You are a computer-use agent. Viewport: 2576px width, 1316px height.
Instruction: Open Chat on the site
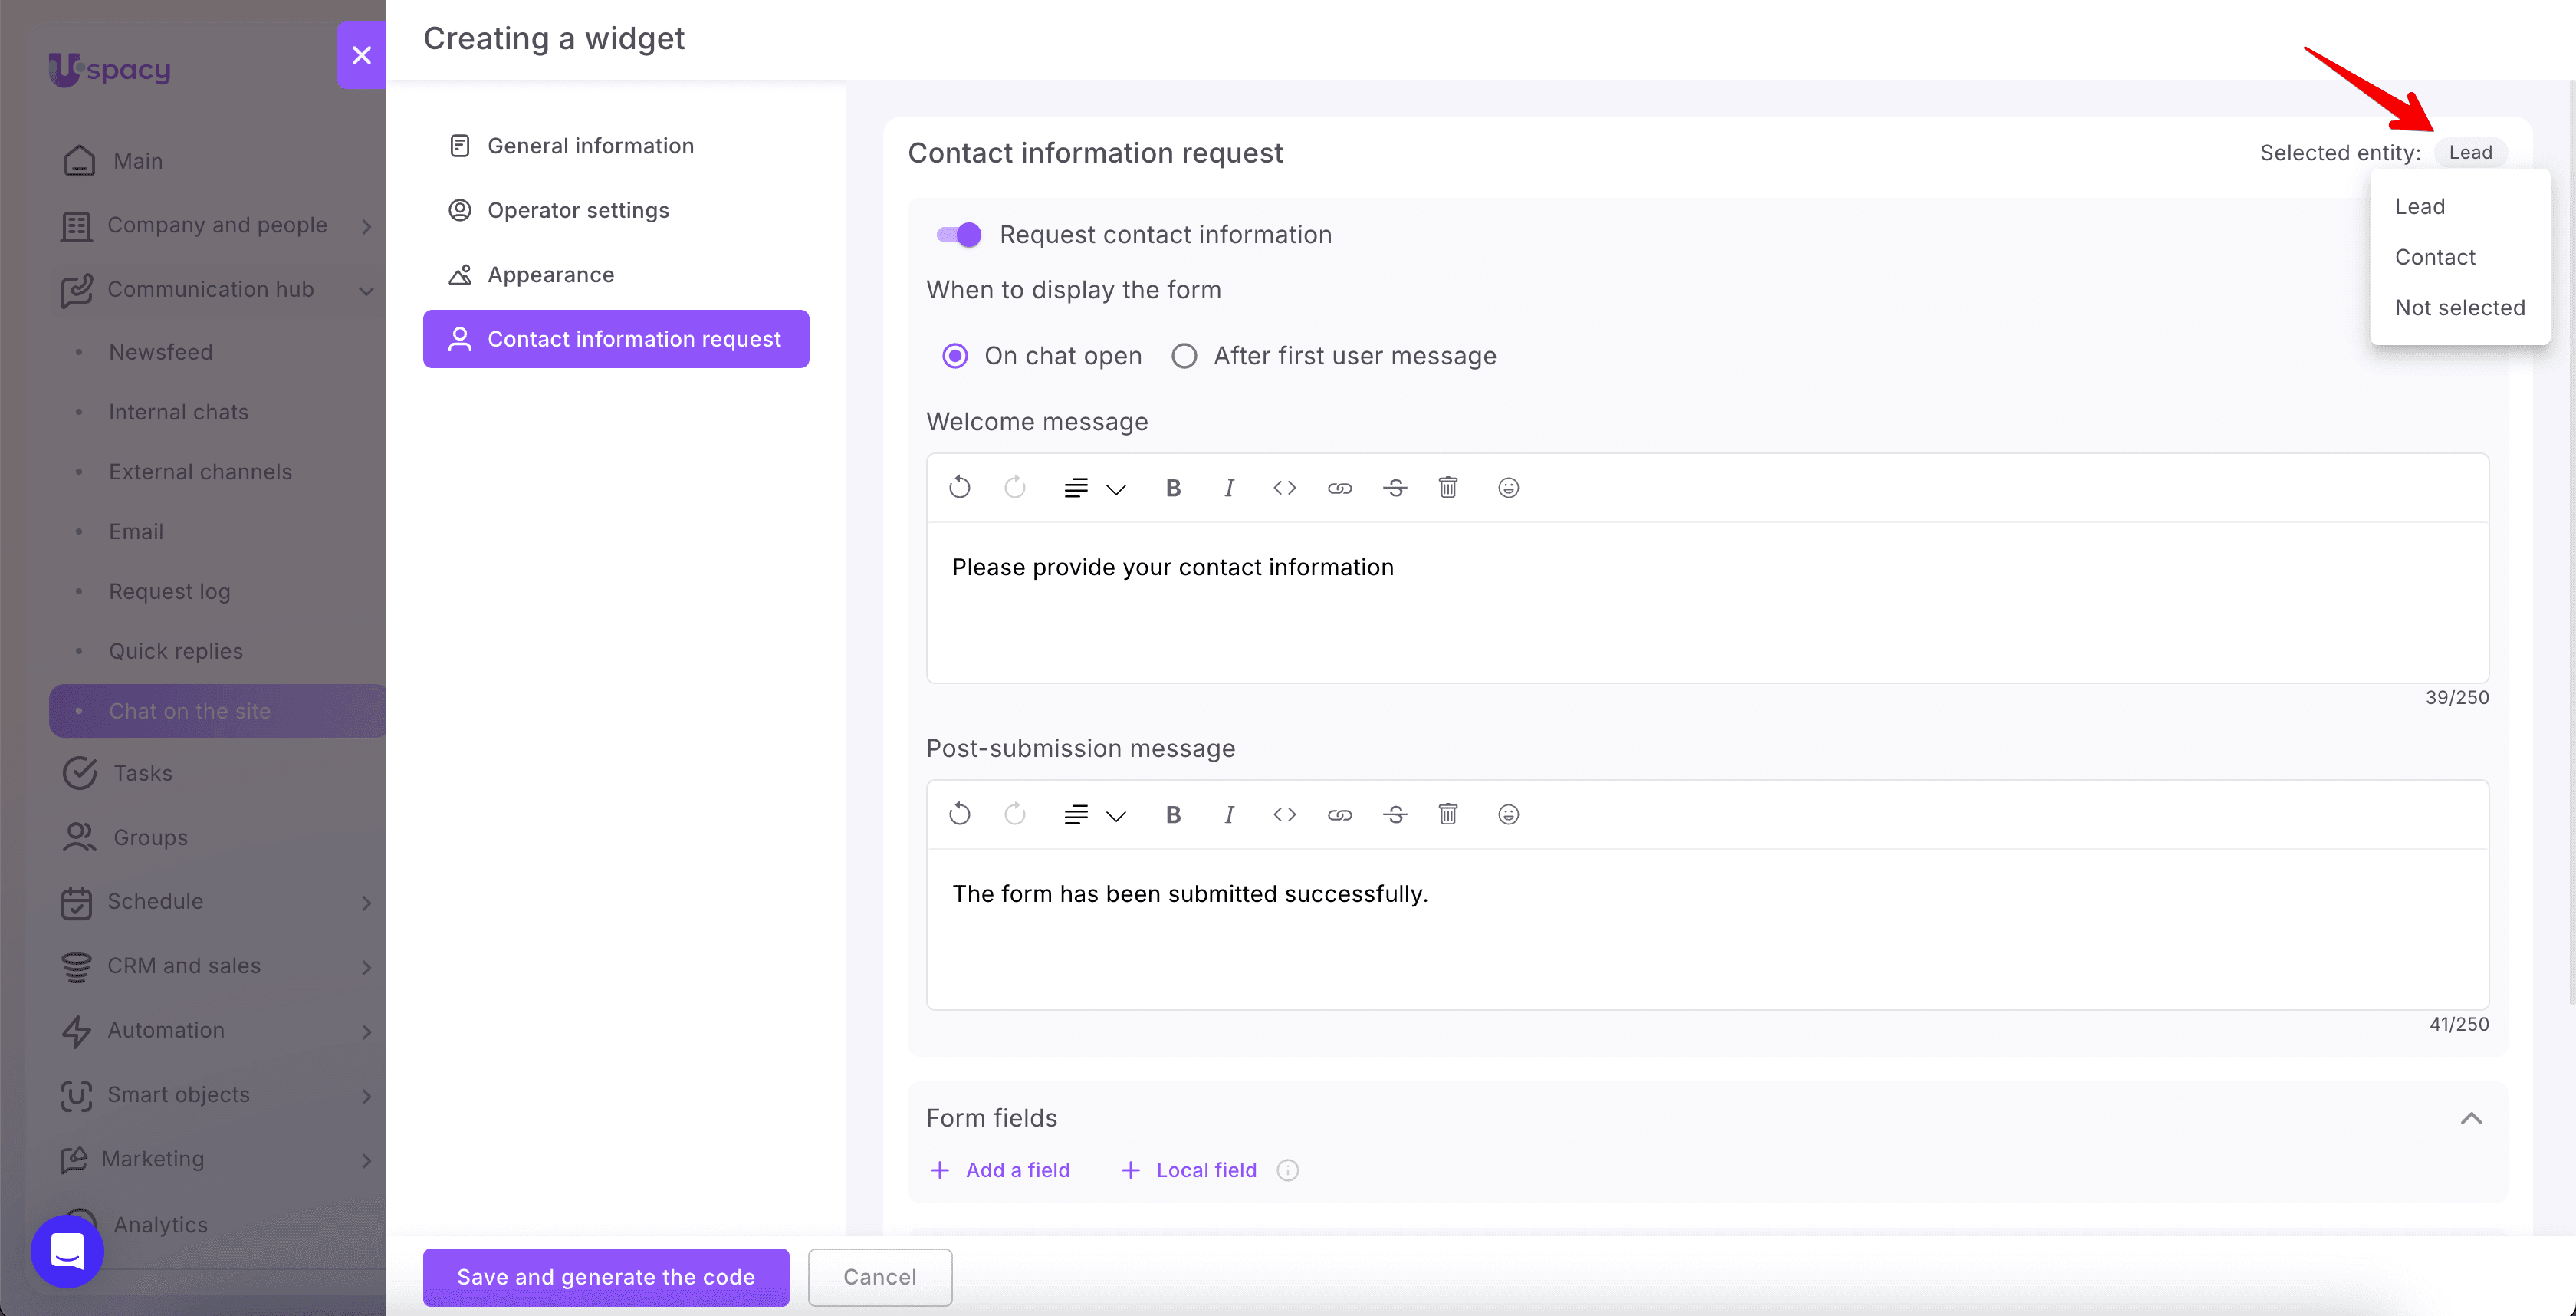point(218,711)
